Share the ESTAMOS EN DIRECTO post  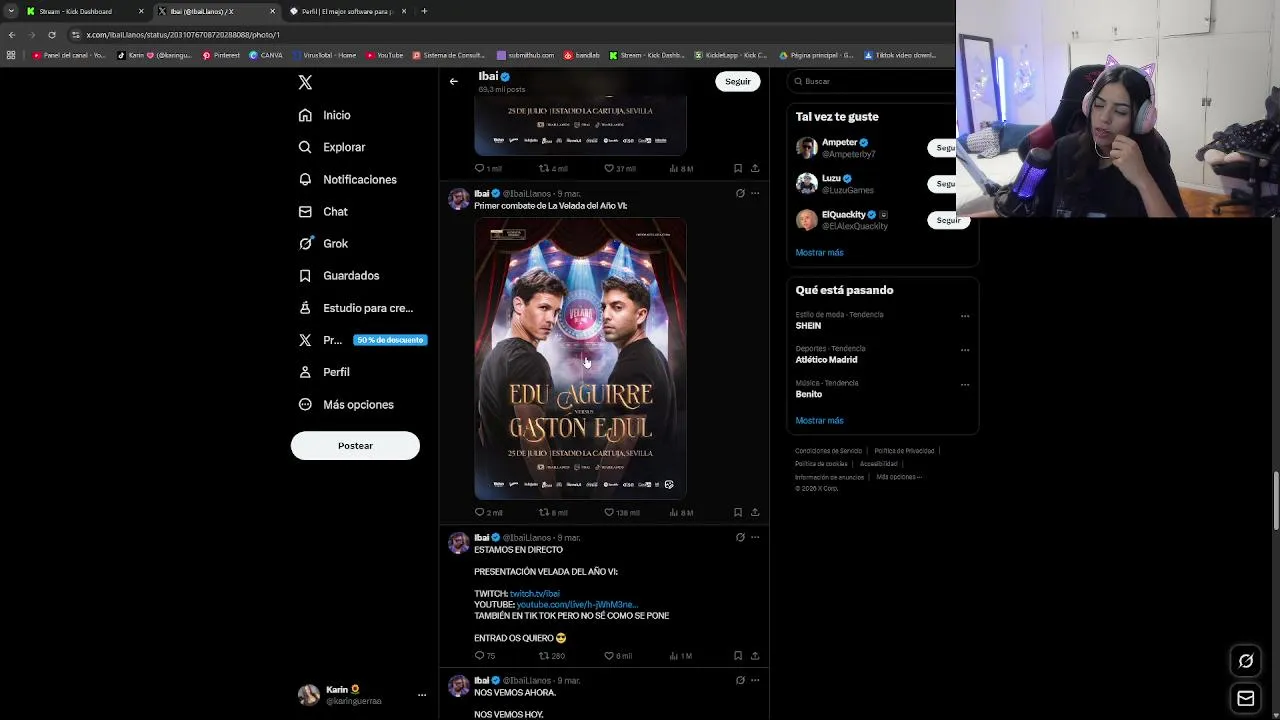coord(755,656)
